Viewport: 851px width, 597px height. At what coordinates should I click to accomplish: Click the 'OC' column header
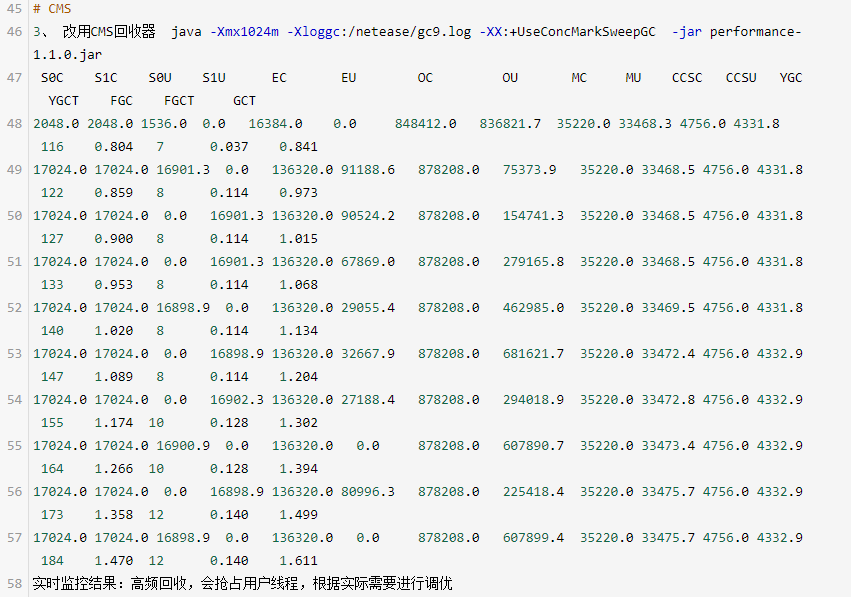425,78
